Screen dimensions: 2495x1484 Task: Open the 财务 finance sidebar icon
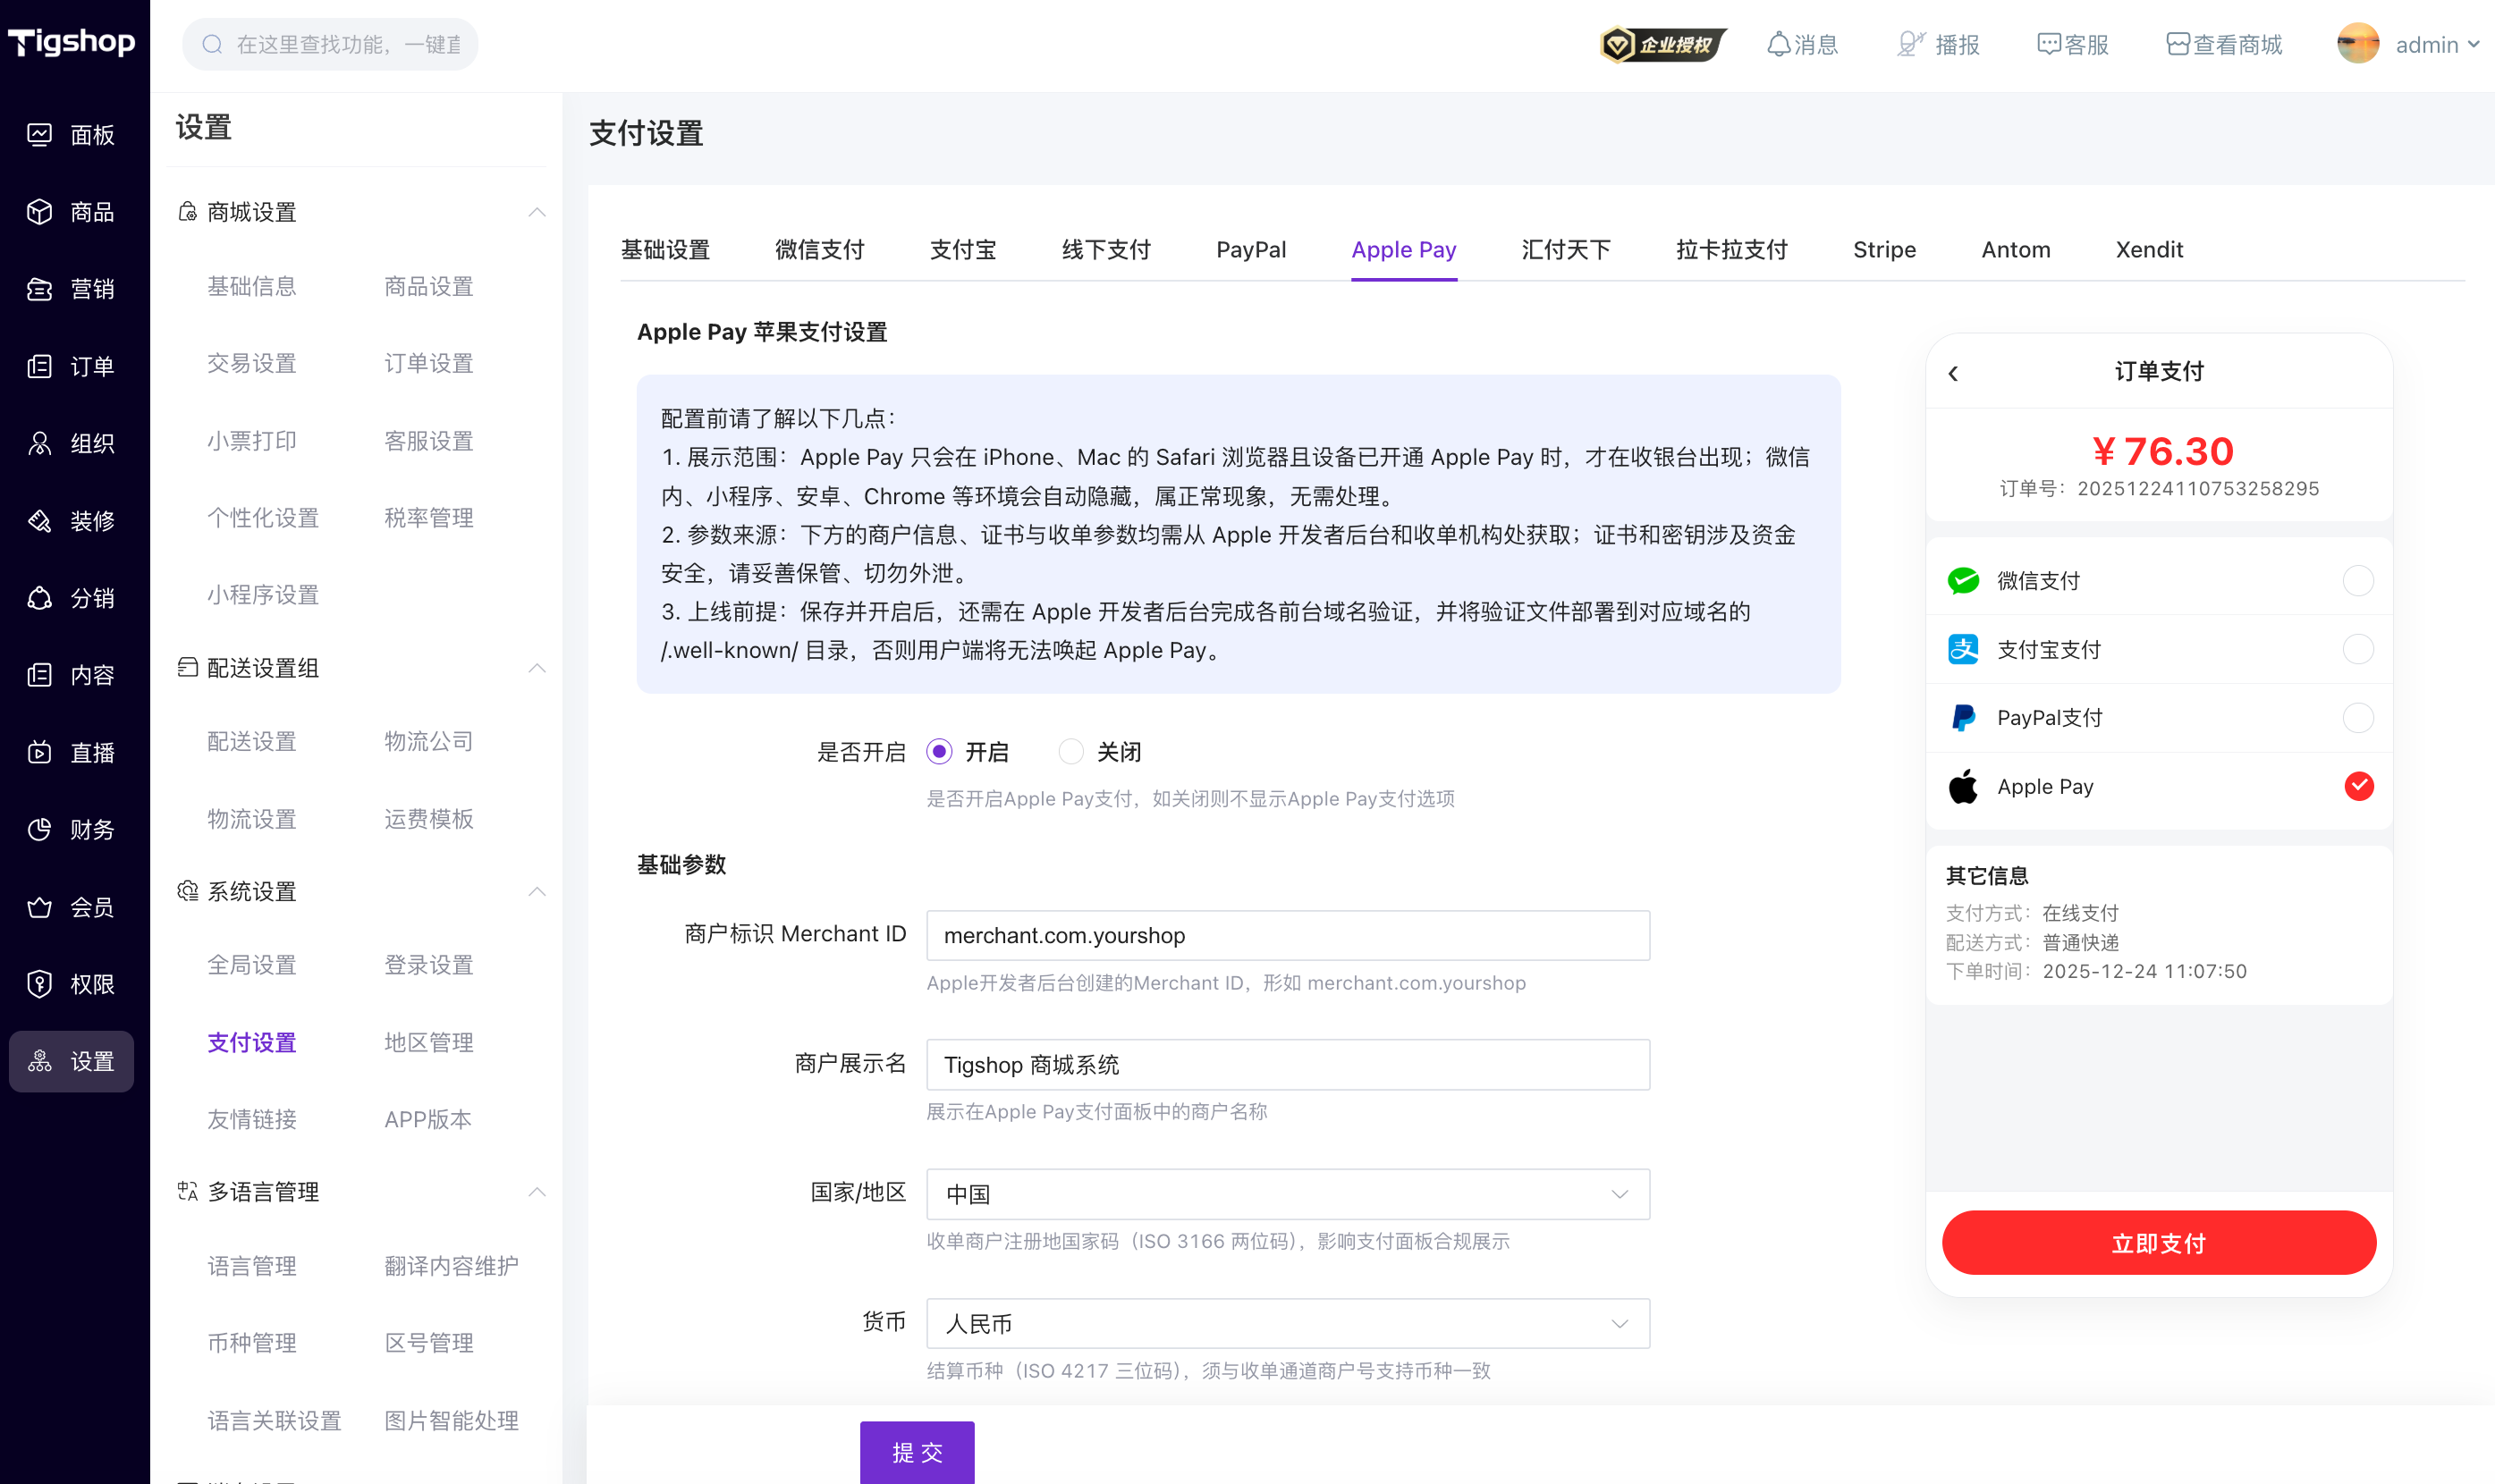tap(40, 829)
